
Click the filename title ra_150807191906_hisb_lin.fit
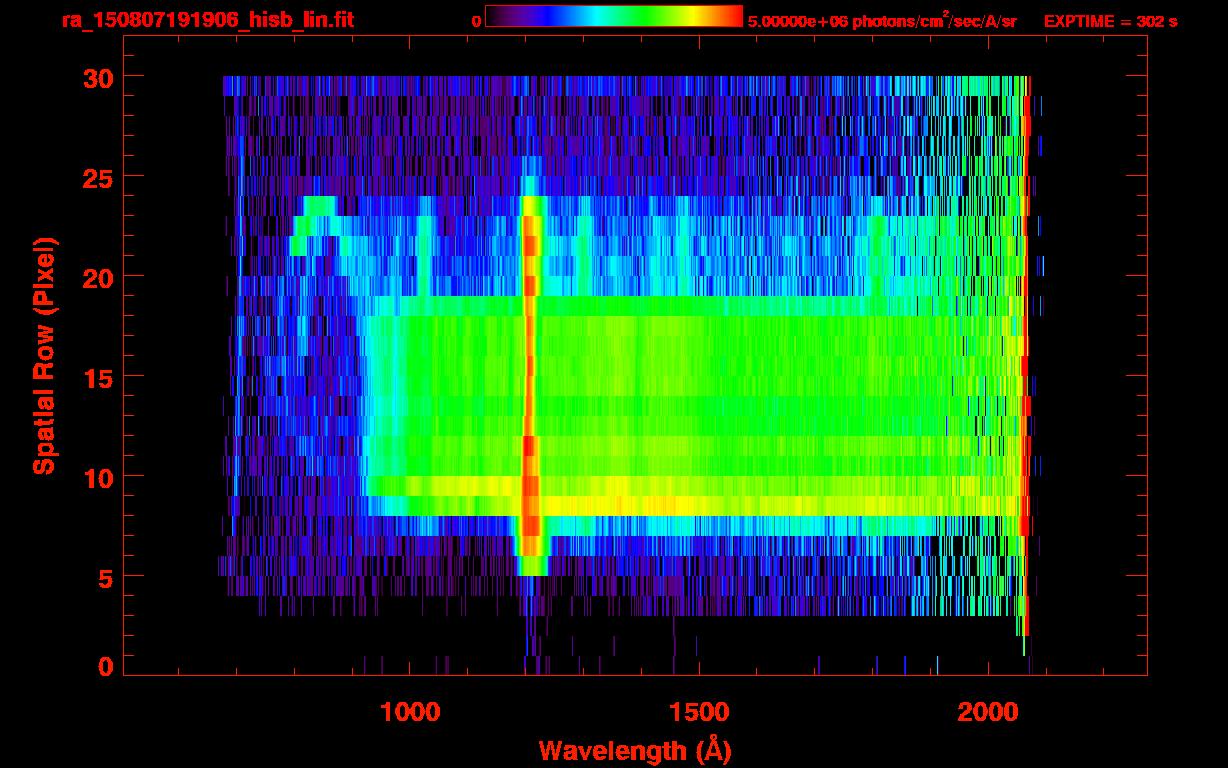click(x=207, y=20)
